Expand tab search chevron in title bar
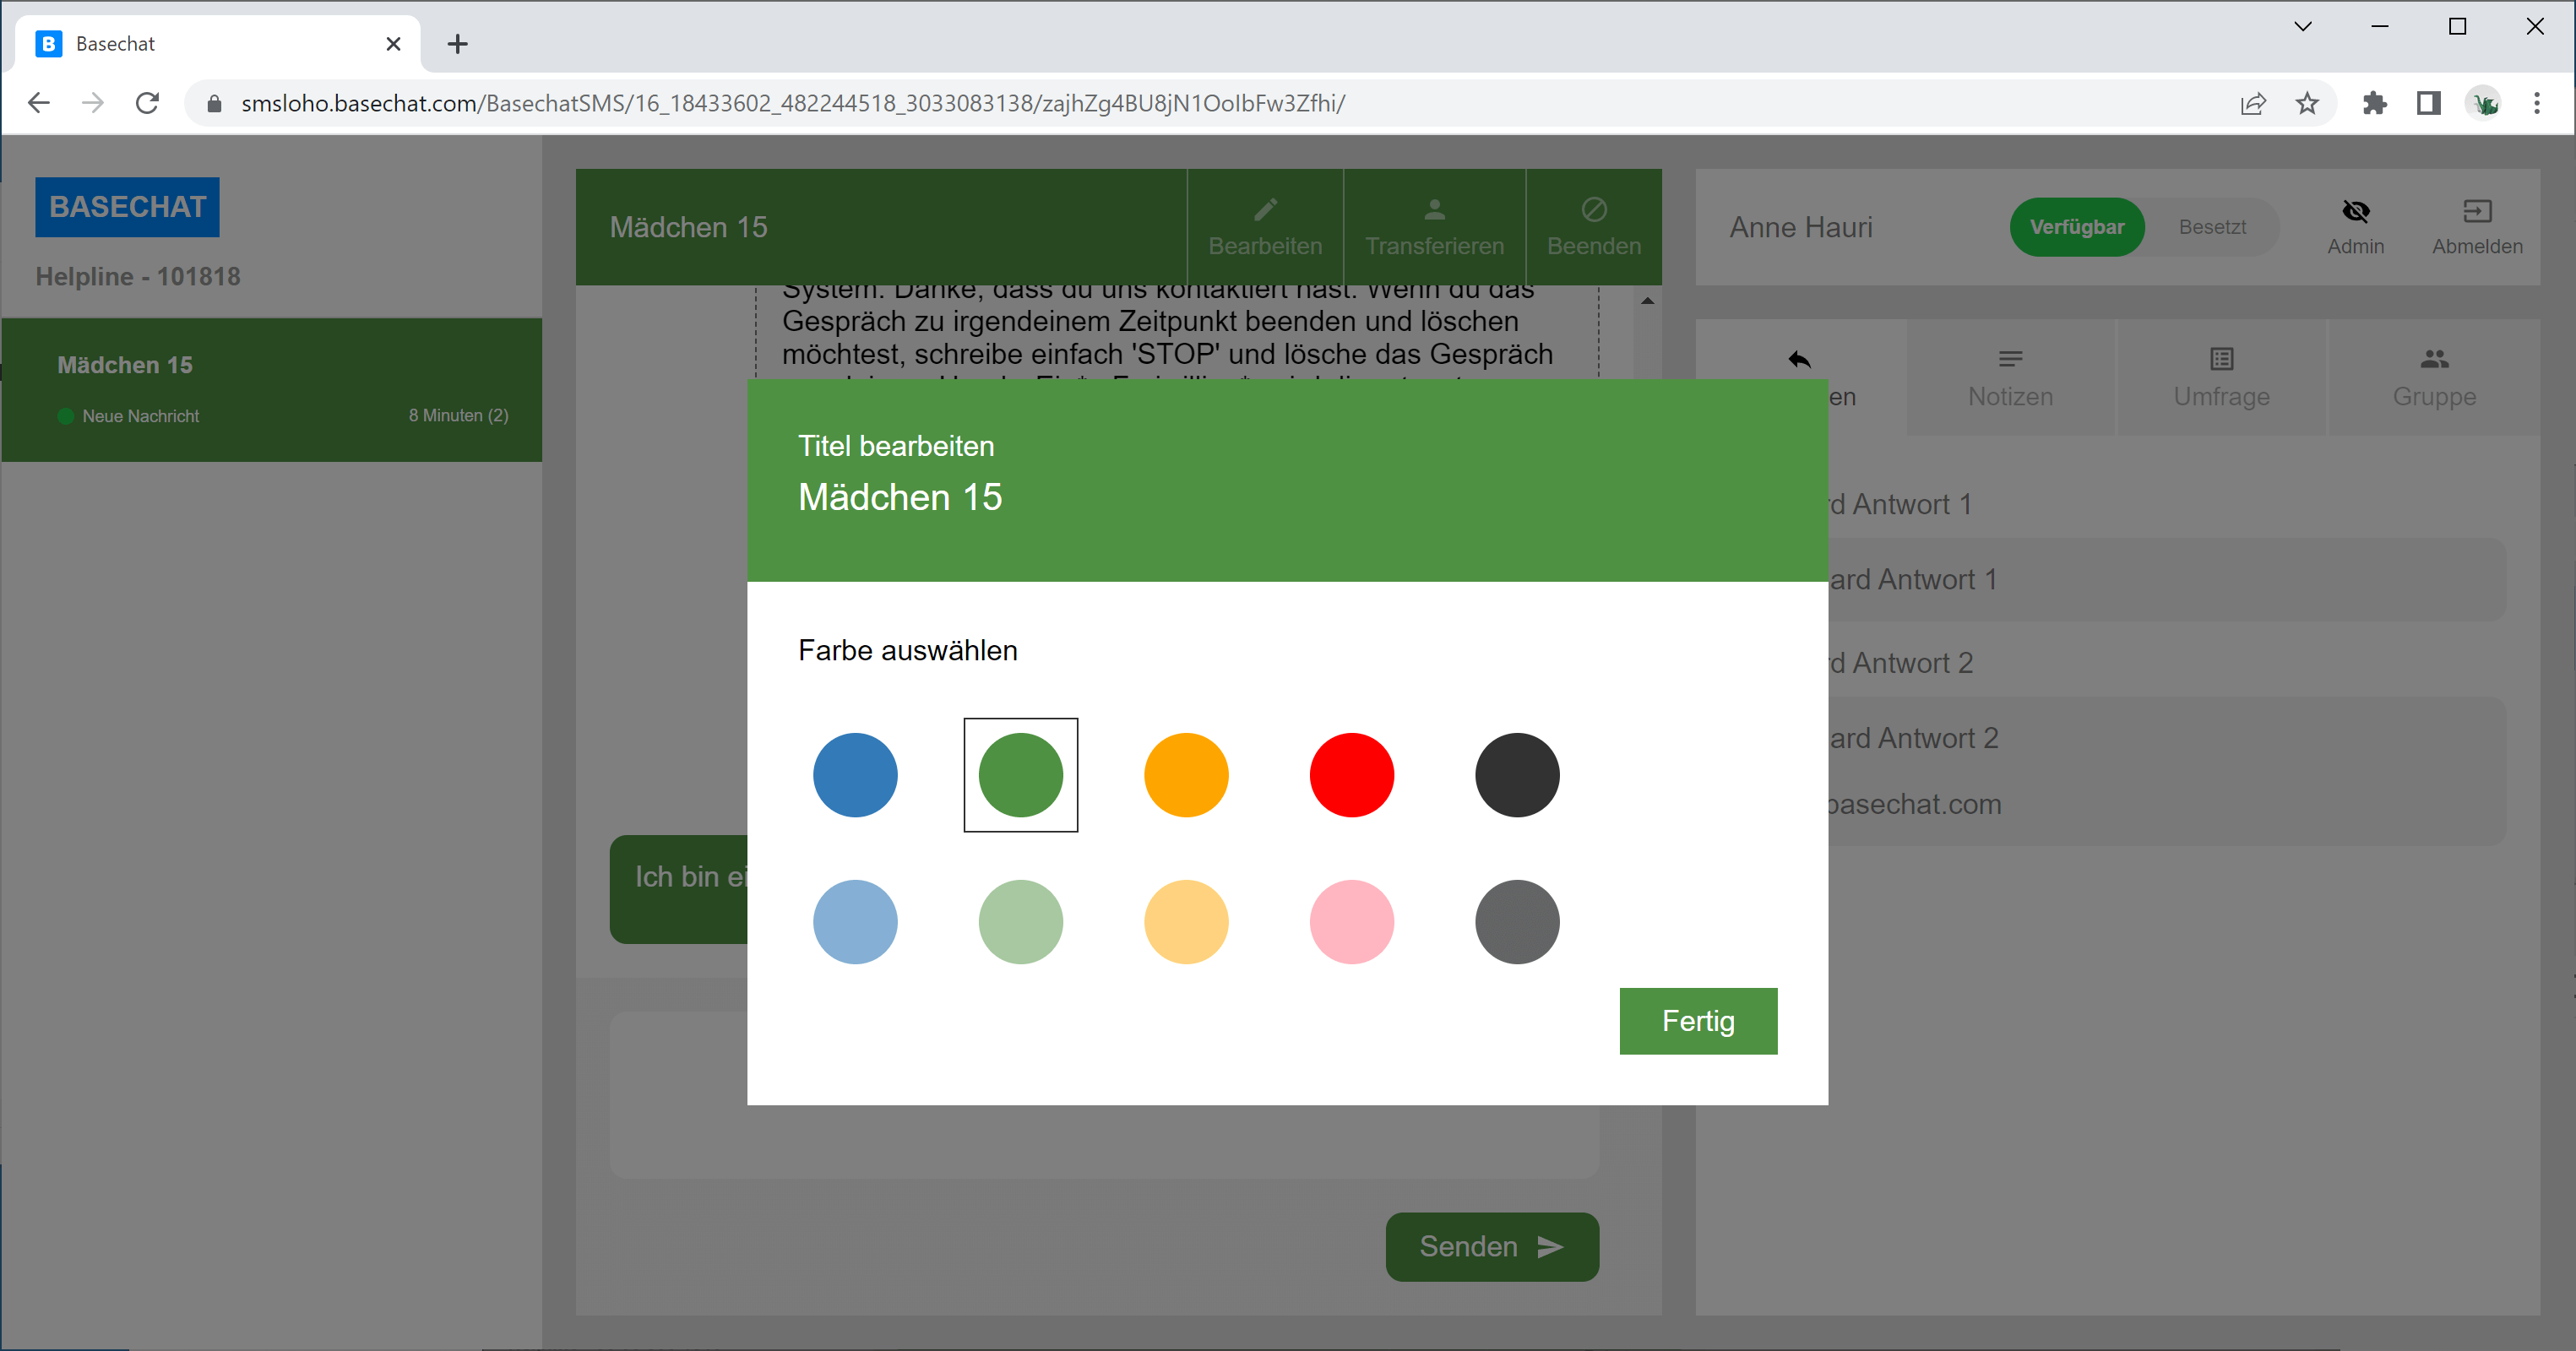The width and height of the screenshot is (2576, 1351). coord(2303,27)
